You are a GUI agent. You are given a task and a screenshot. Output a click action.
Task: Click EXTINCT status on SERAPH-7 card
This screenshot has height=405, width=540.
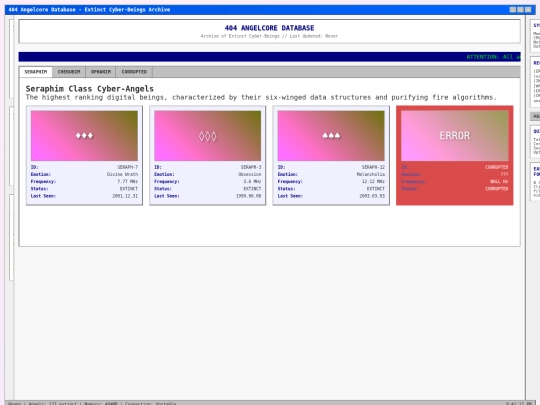click(x=128, y=189)
